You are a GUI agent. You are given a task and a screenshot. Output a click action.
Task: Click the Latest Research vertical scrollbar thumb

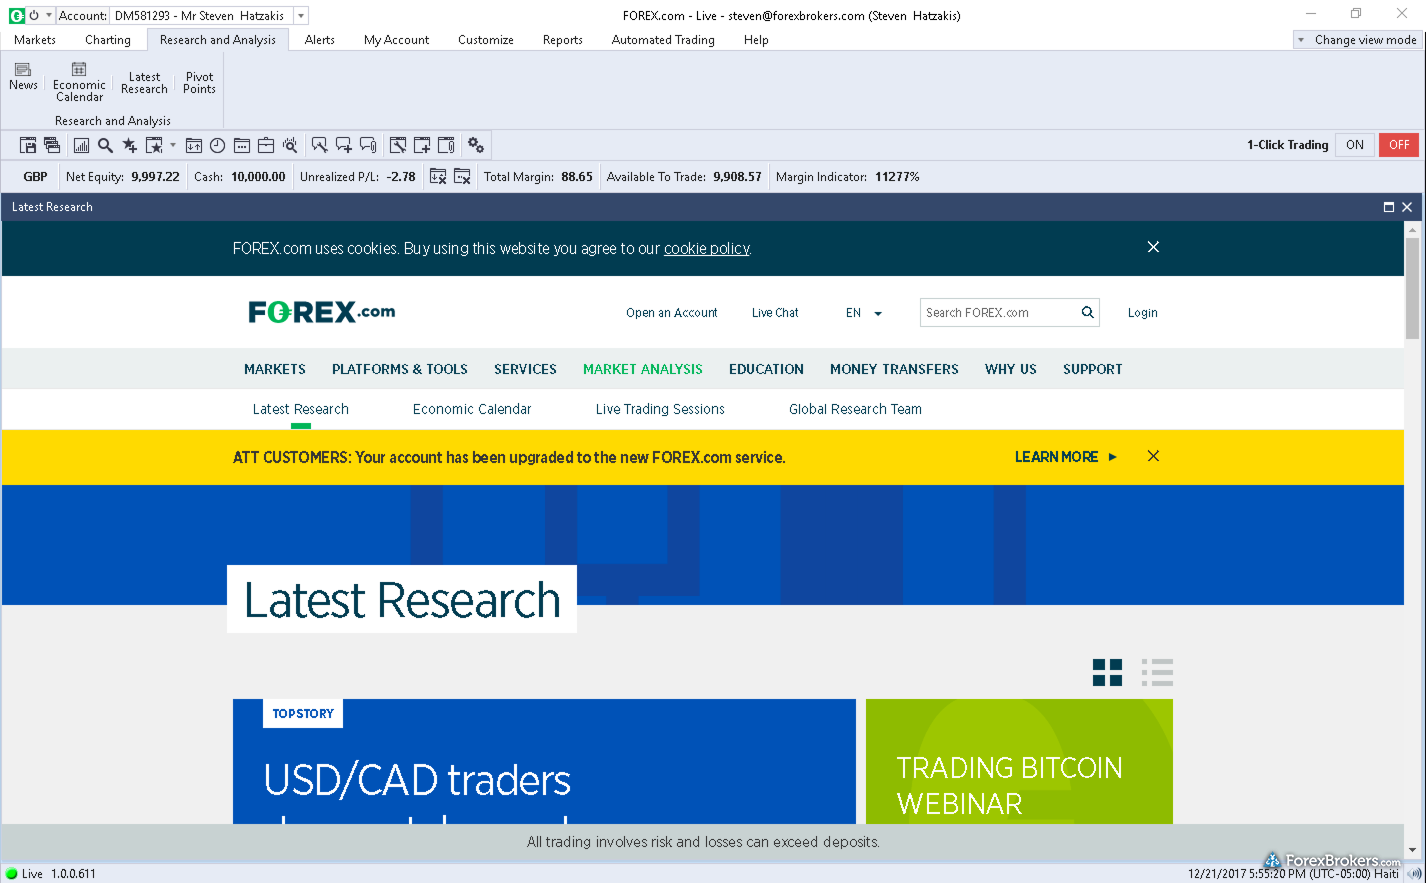pyautogui.click(x=1412, y=289)
